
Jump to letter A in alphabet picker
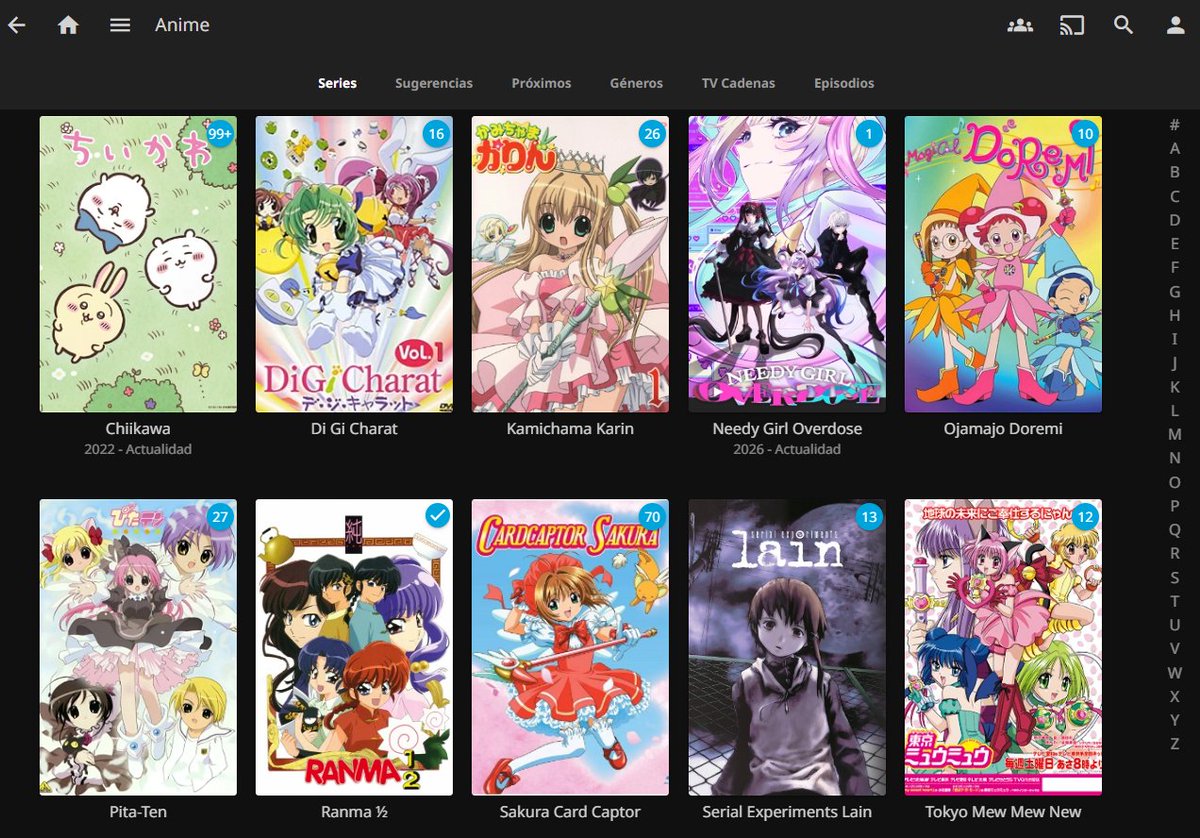coord(1175,148)
